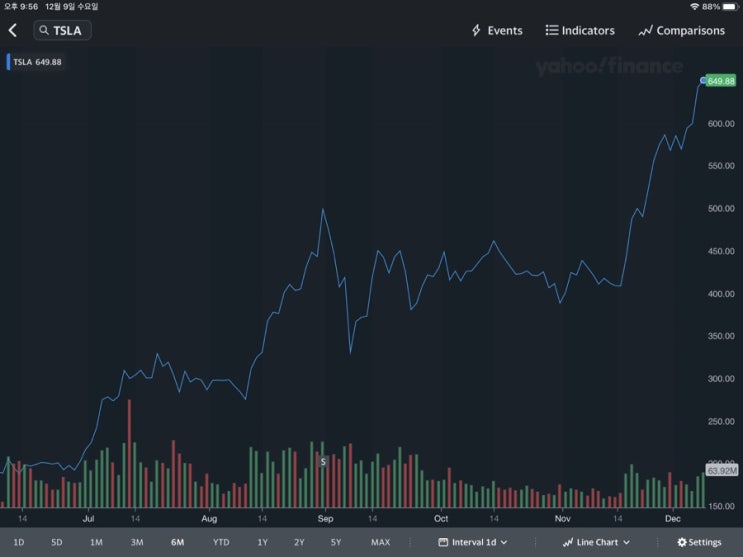Click the blue TSLA series color bar
The width and height of the screenshot is (743, 557).
[8, 62]
